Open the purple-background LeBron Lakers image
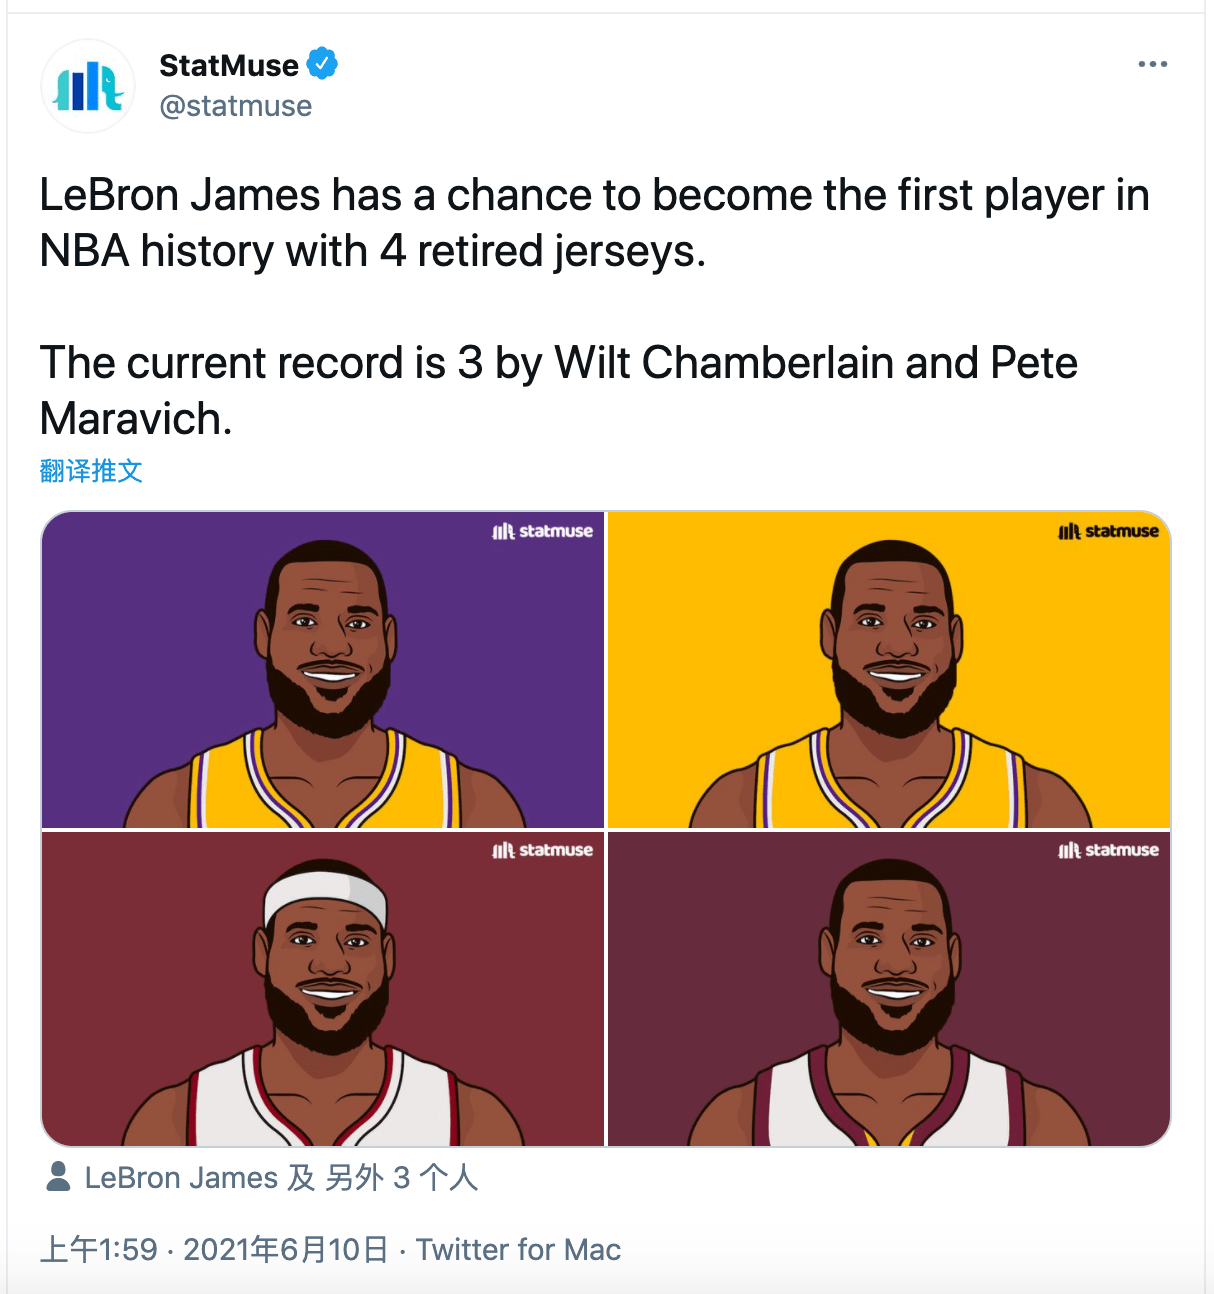The width and height of the screenshot is (1214, 1294). 323,670
